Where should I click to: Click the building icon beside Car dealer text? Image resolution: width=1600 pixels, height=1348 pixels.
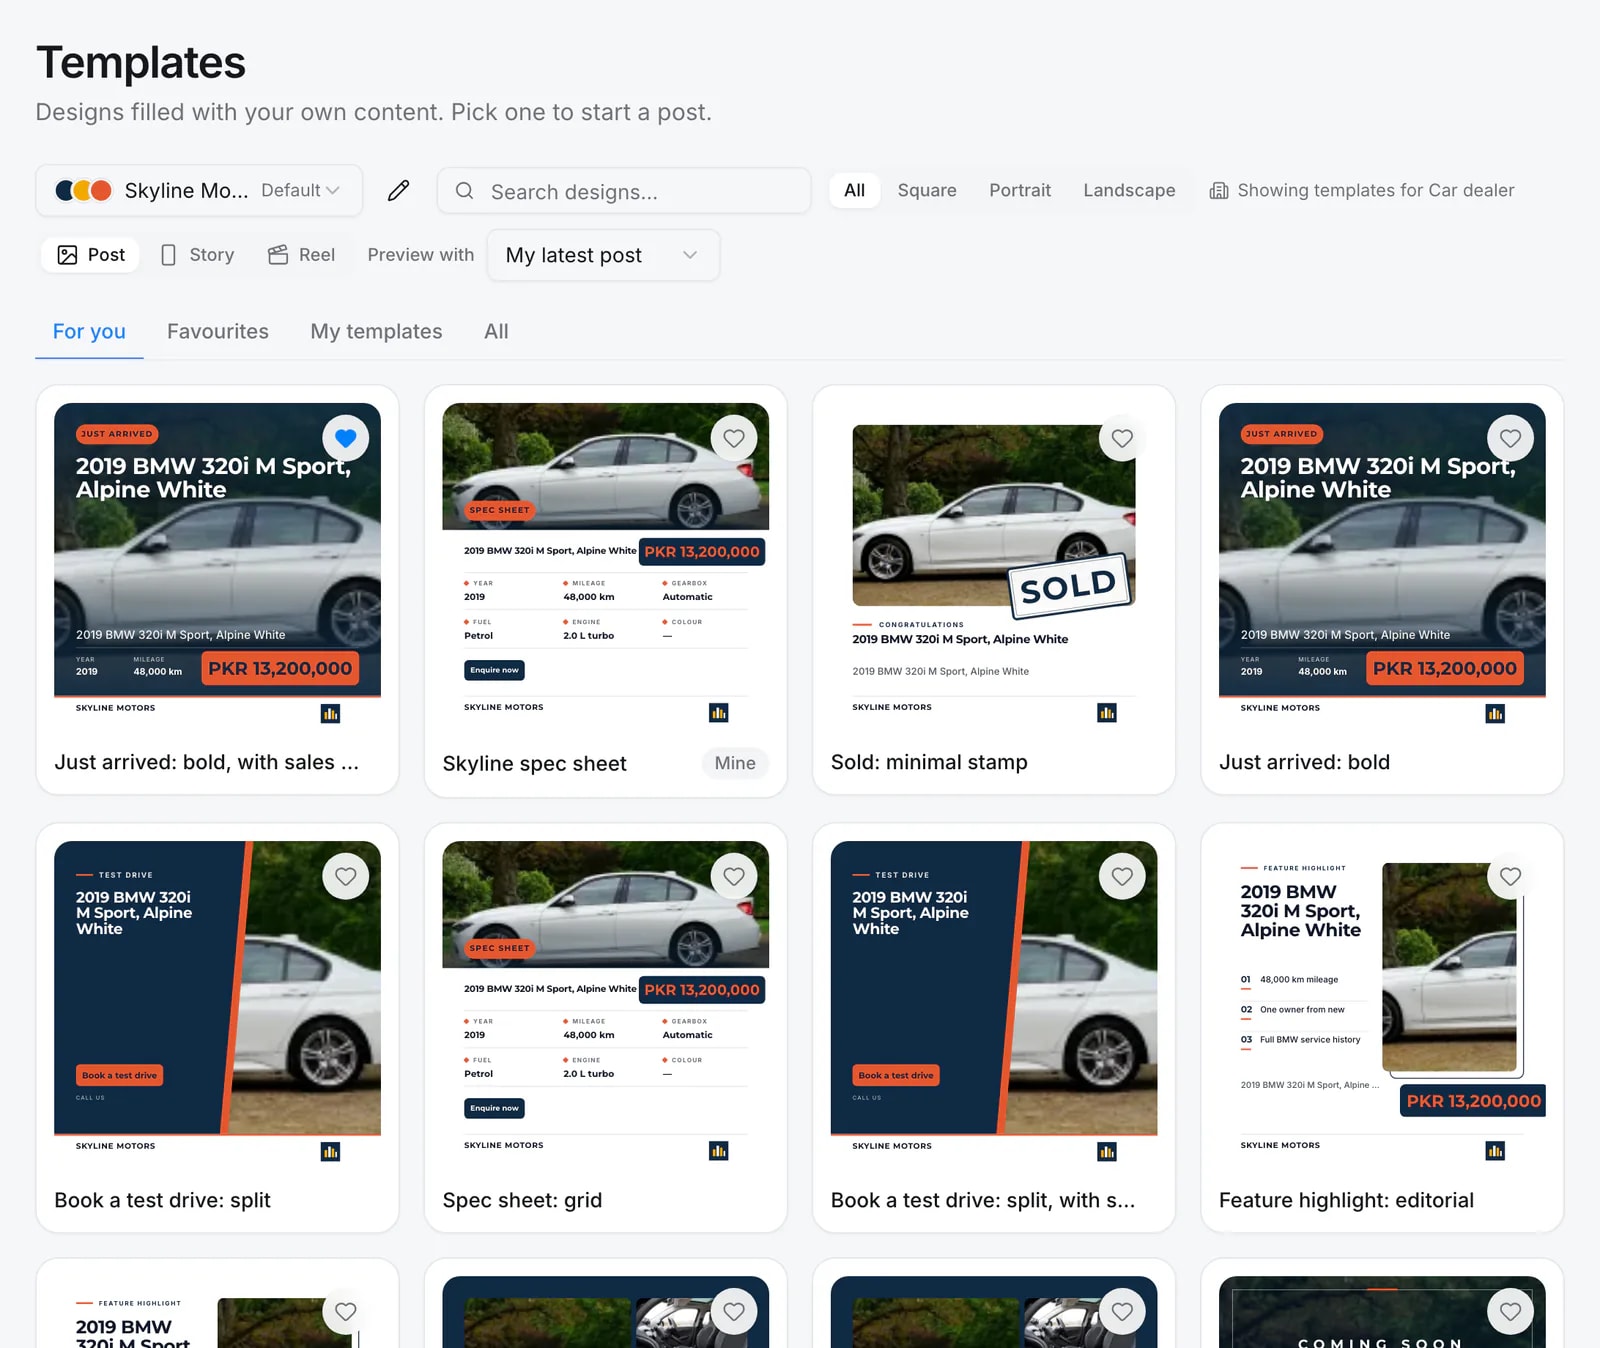tap(1218, 190)
